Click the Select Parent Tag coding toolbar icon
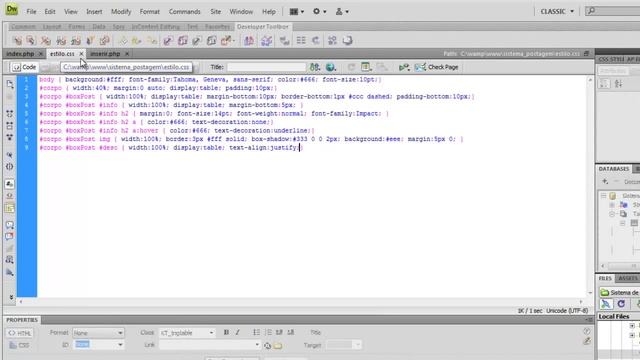Viewport: 640px width, 360px height. coord(10,155)
